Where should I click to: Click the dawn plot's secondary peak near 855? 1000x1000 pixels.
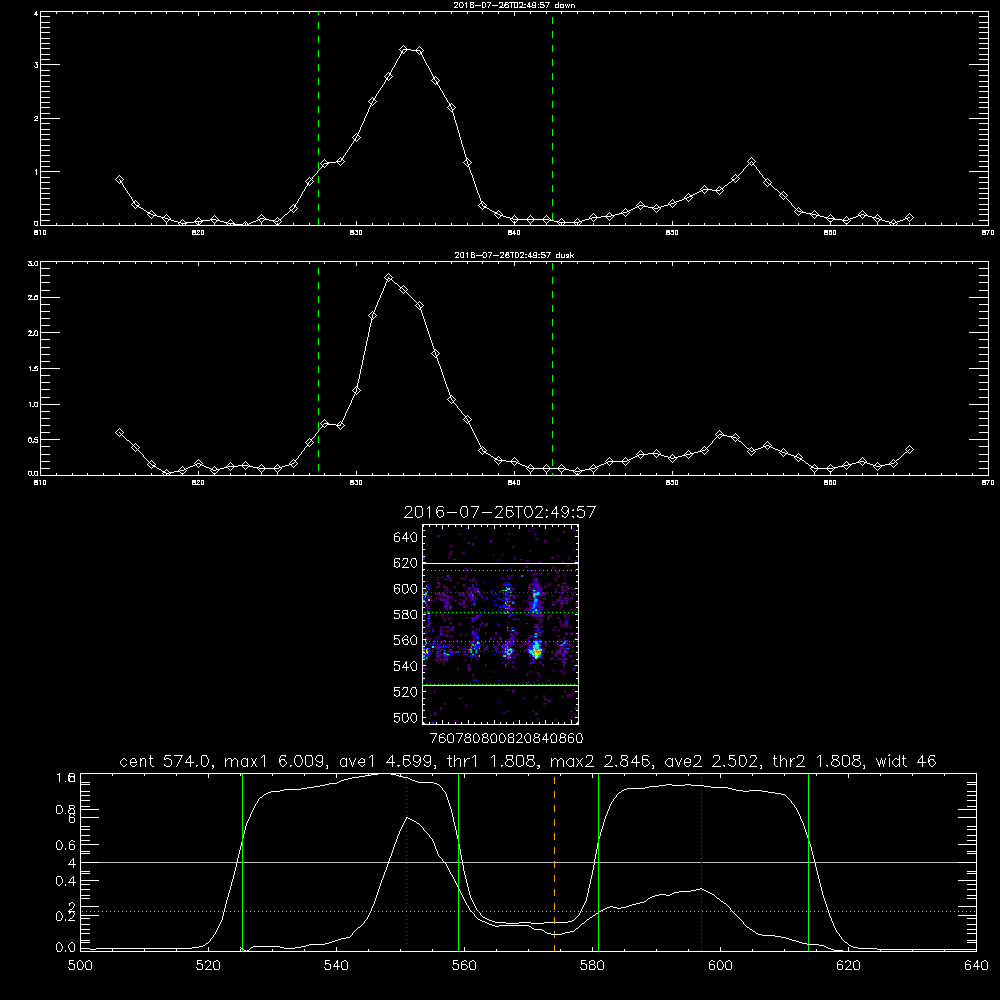coord(751,162)
